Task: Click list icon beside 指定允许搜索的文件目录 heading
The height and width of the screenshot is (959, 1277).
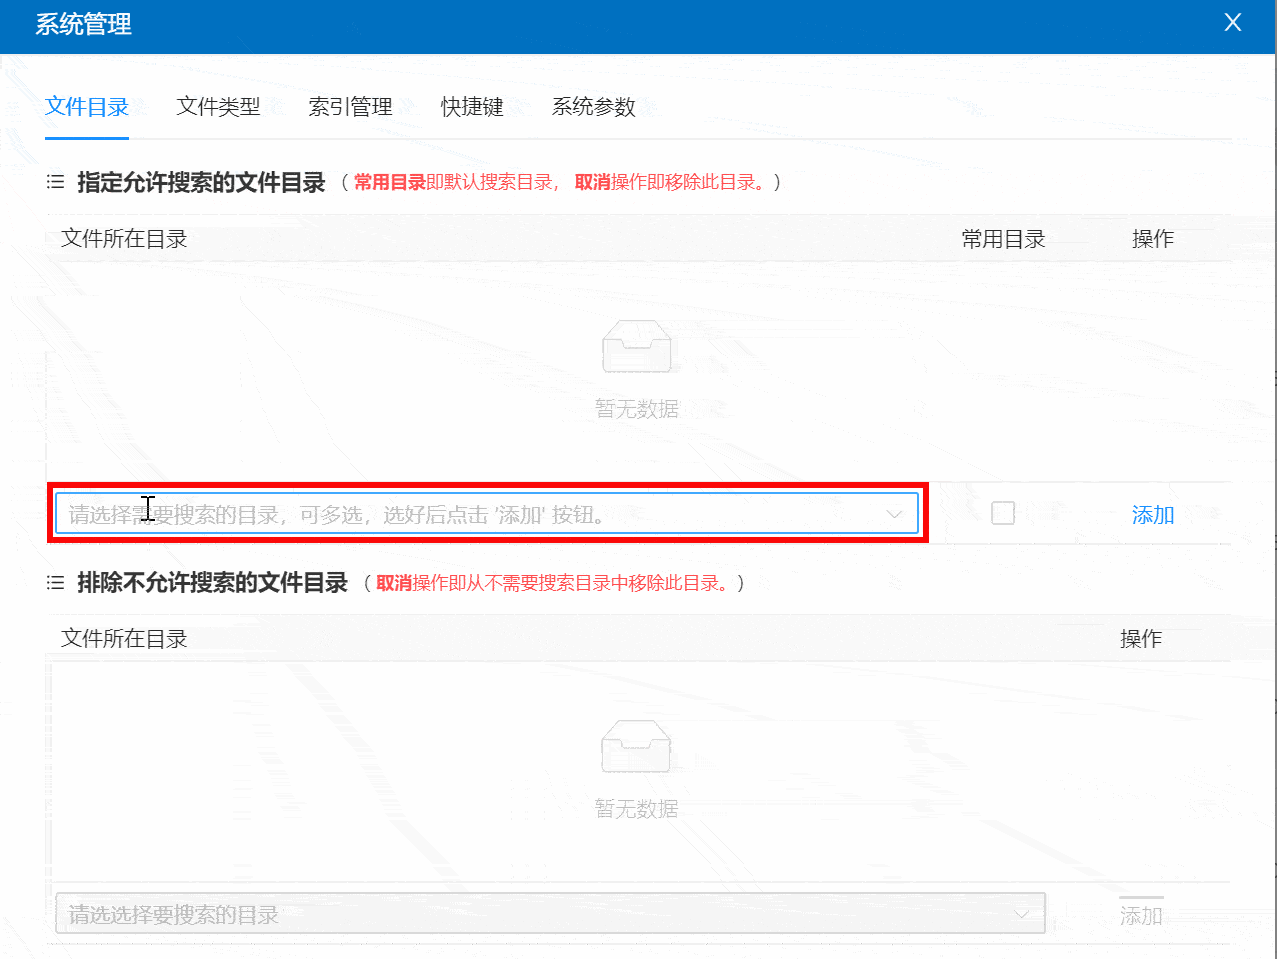Action: coord(56,182)
